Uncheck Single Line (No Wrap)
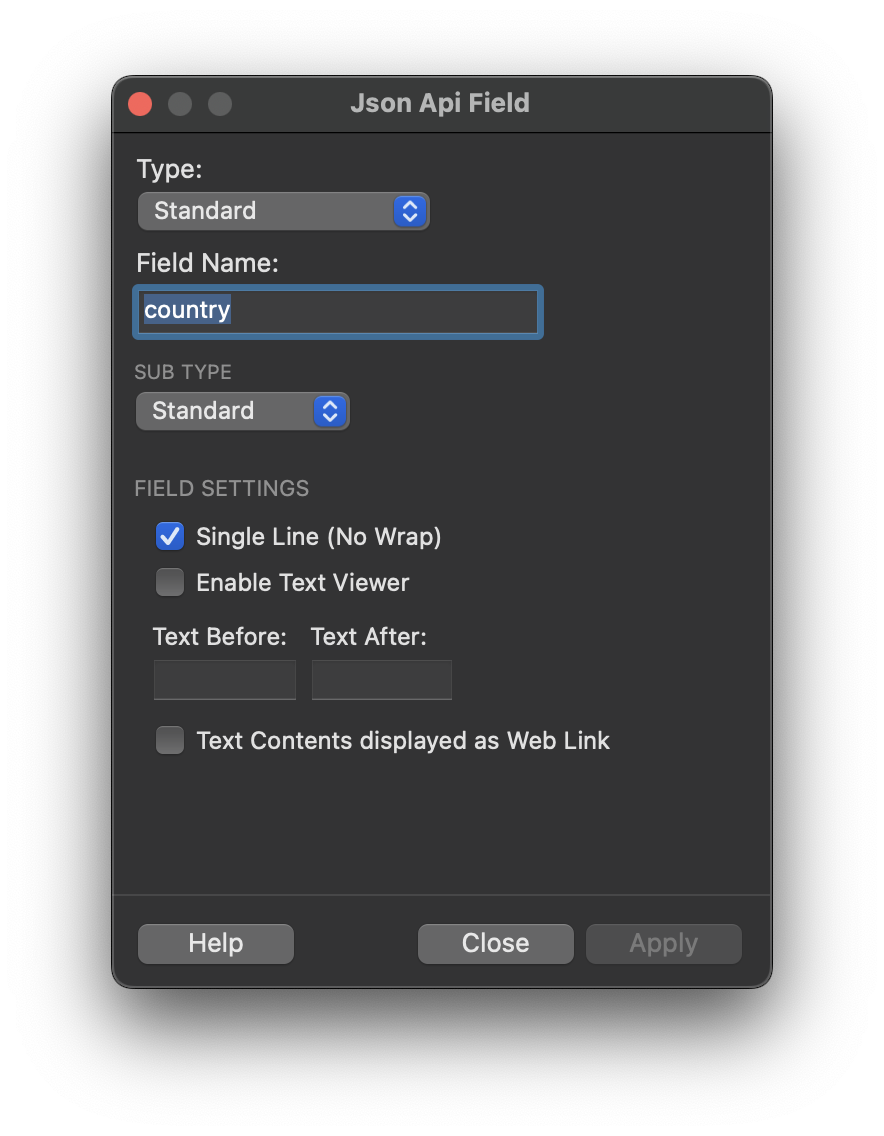The width and height of the screenshot is (884, 1136). click(x=170, y=537)
